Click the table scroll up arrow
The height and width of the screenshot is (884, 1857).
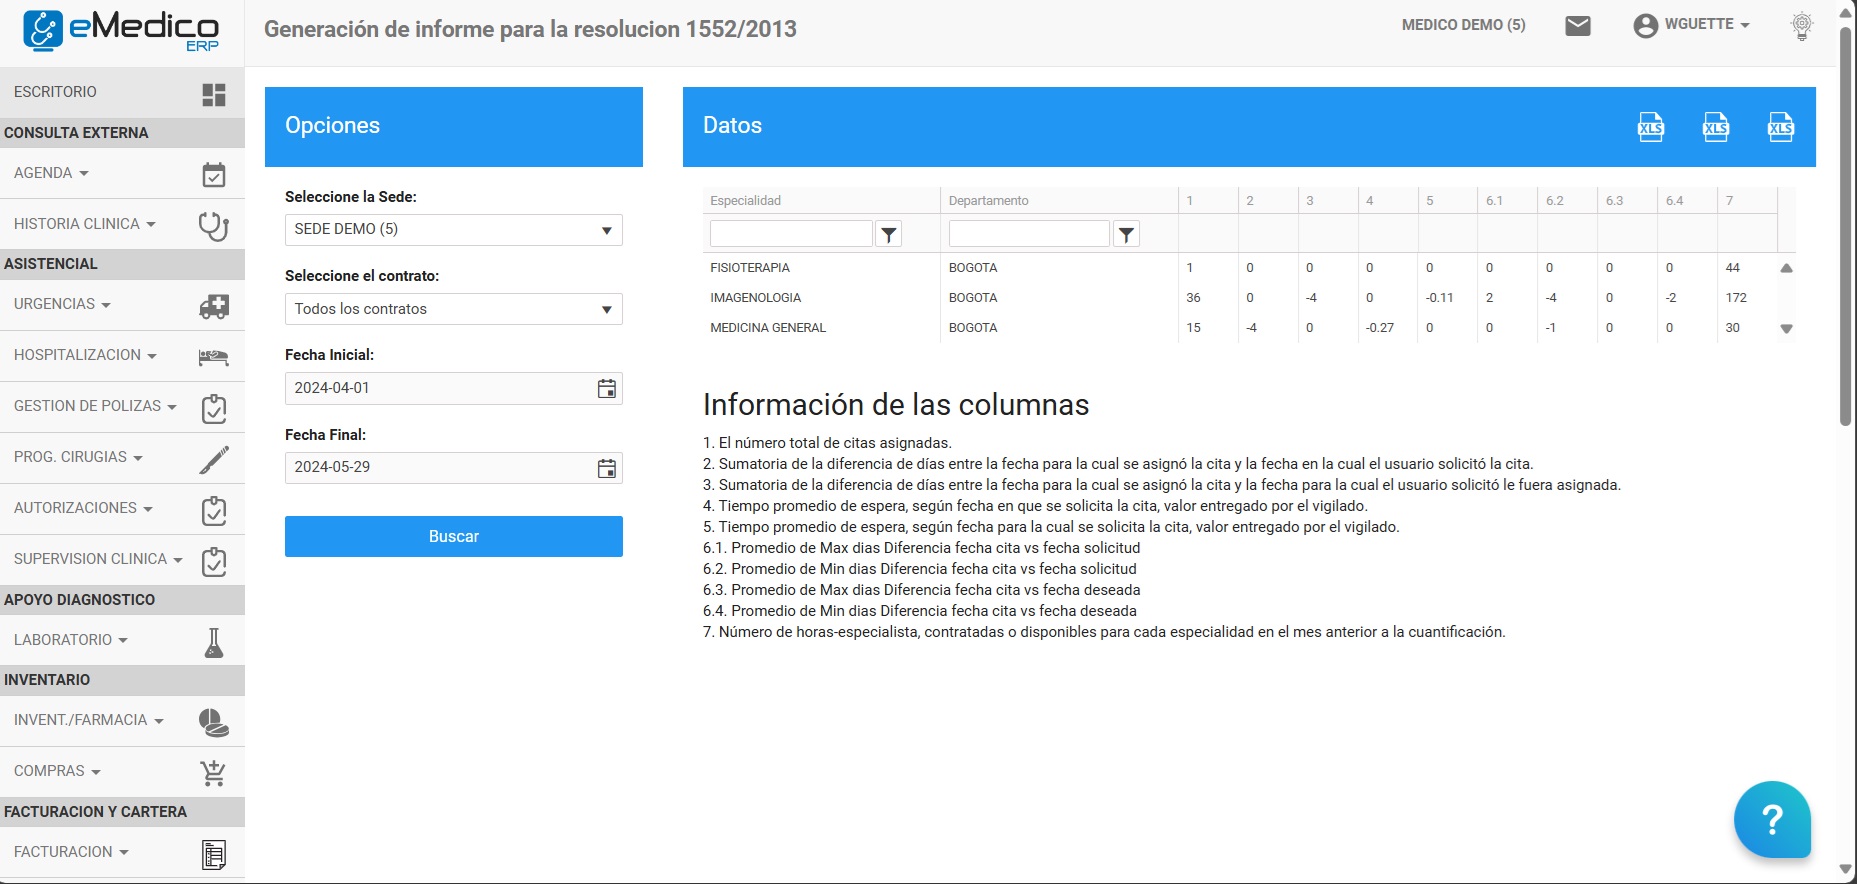click(1786, 268)
